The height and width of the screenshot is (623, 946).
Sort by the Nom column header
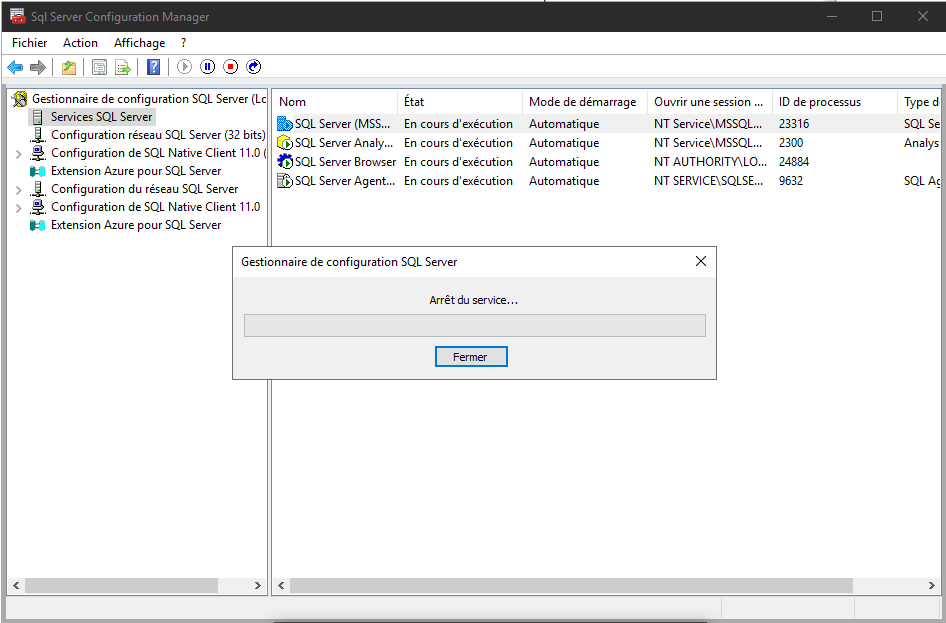(x=335, y=102)
